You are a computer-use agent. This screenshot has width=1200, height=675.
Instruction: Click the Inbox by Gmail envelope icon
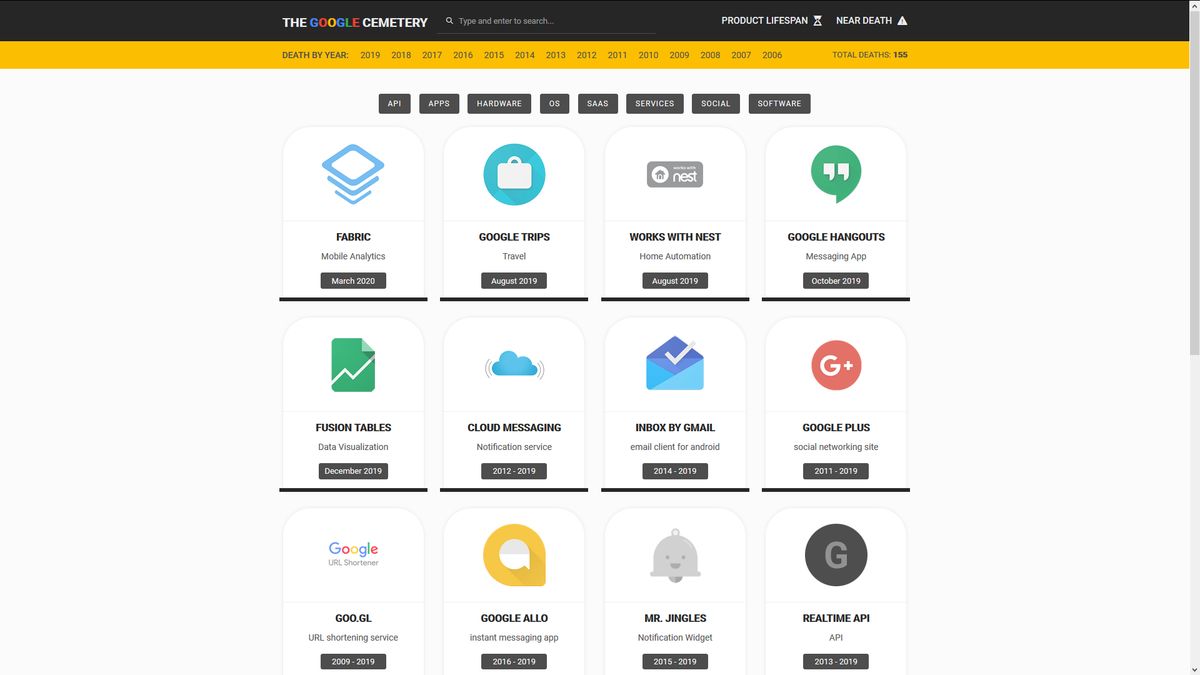674,363
